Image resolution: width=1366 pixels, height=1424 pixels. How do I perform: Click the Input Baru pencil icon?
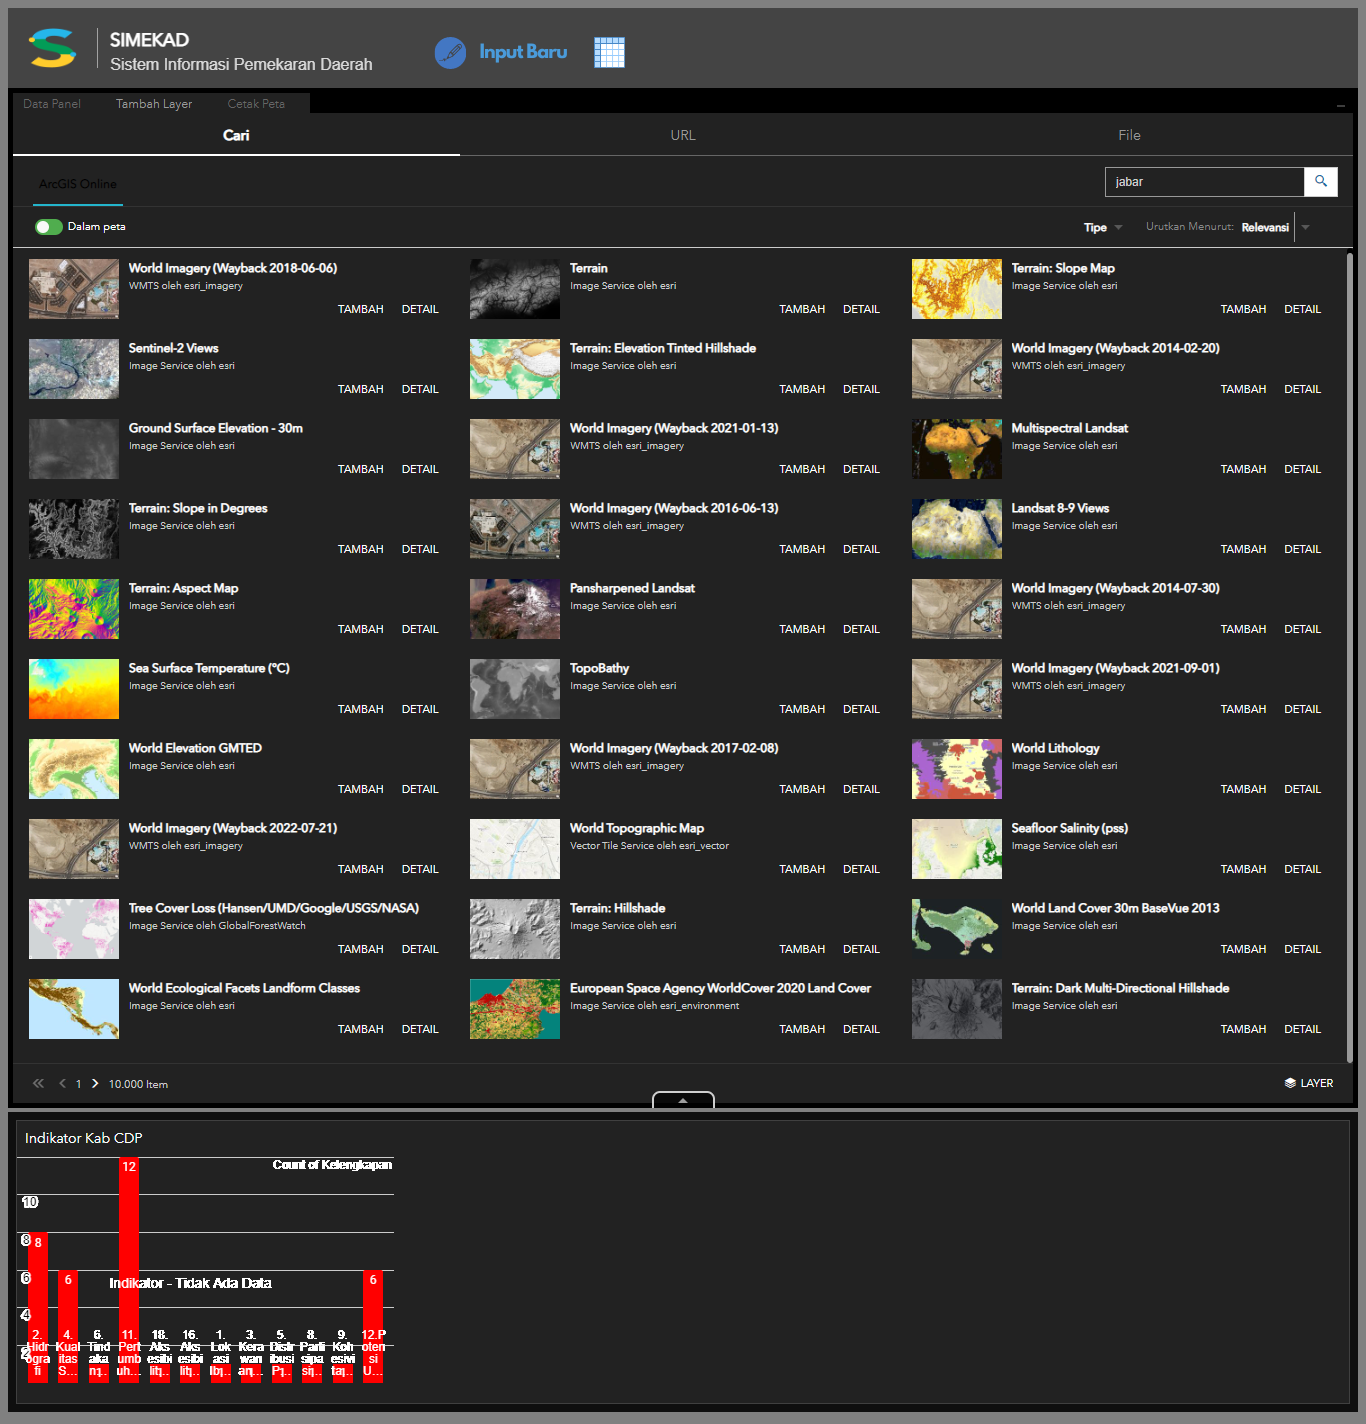450,53
